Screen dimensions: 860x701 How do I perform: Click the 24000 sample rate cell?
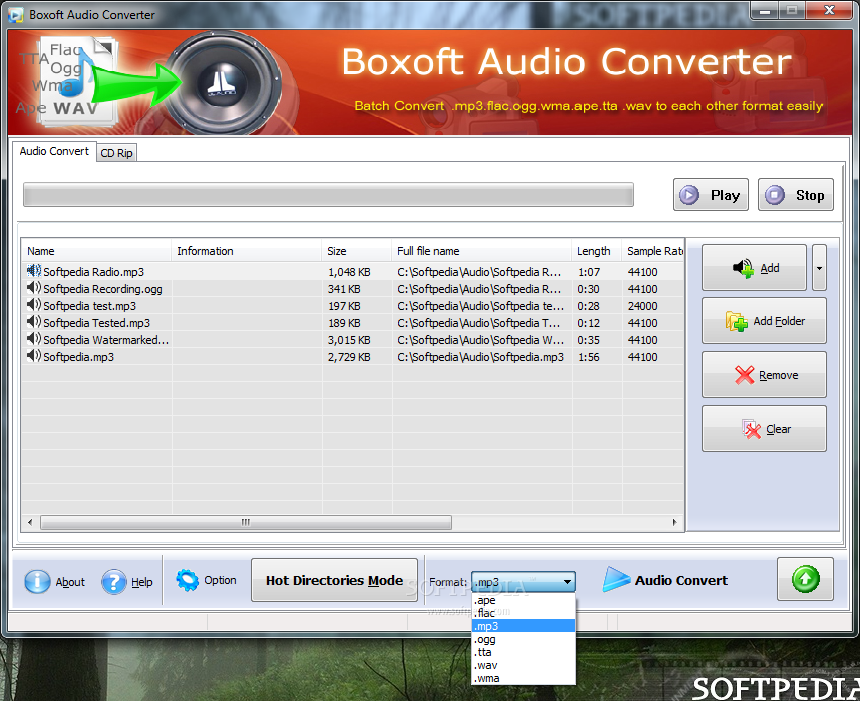[642, 306]
